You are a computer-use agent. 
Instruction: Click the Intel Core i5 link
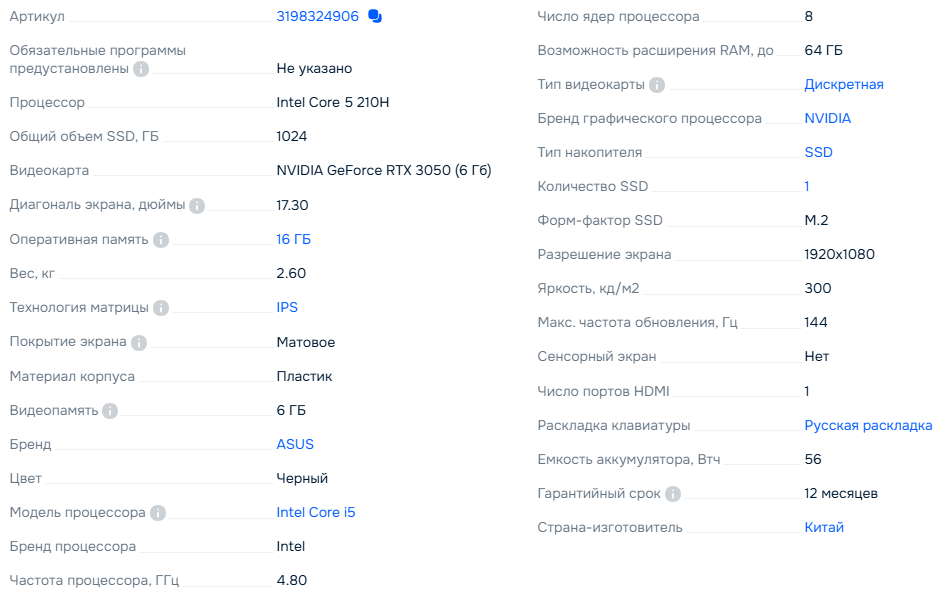point(315,512)
